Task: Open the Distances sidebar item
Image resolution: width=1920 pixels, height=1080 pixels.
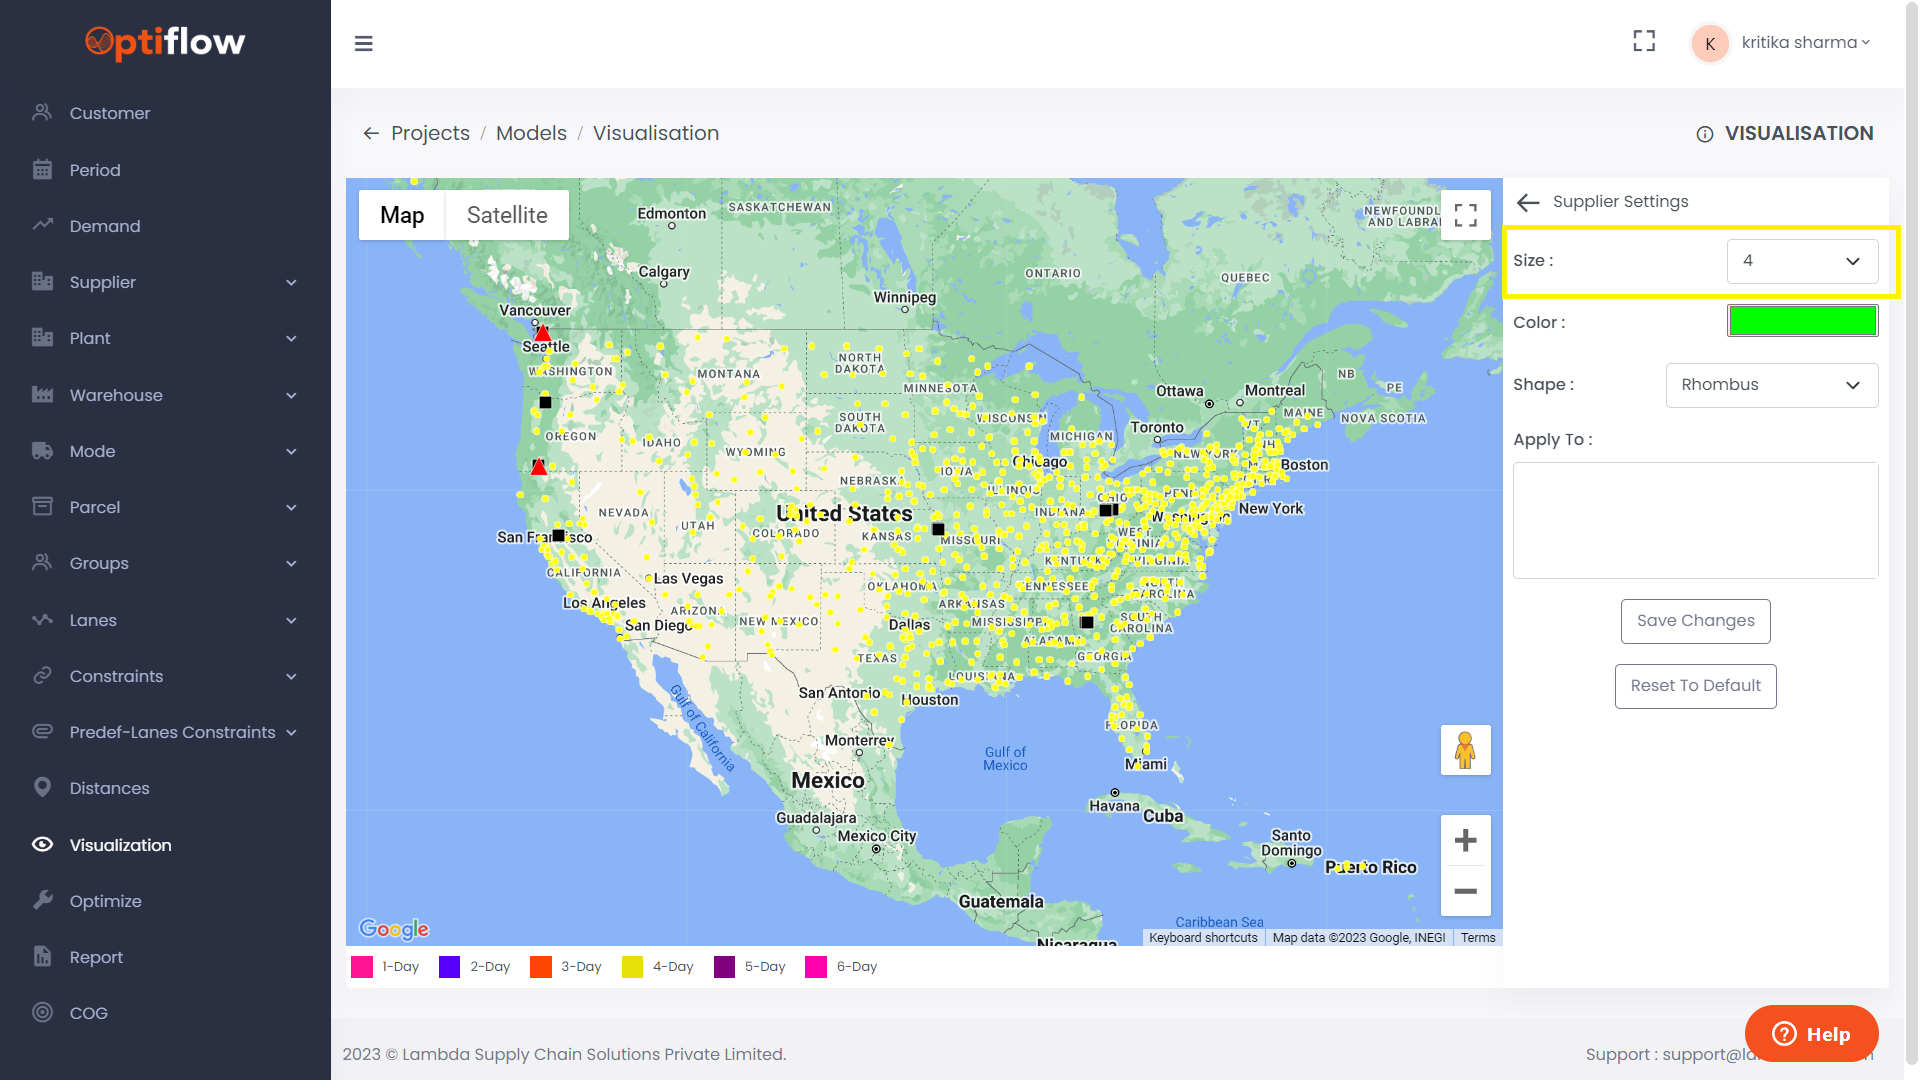Action: click(109, 788)
